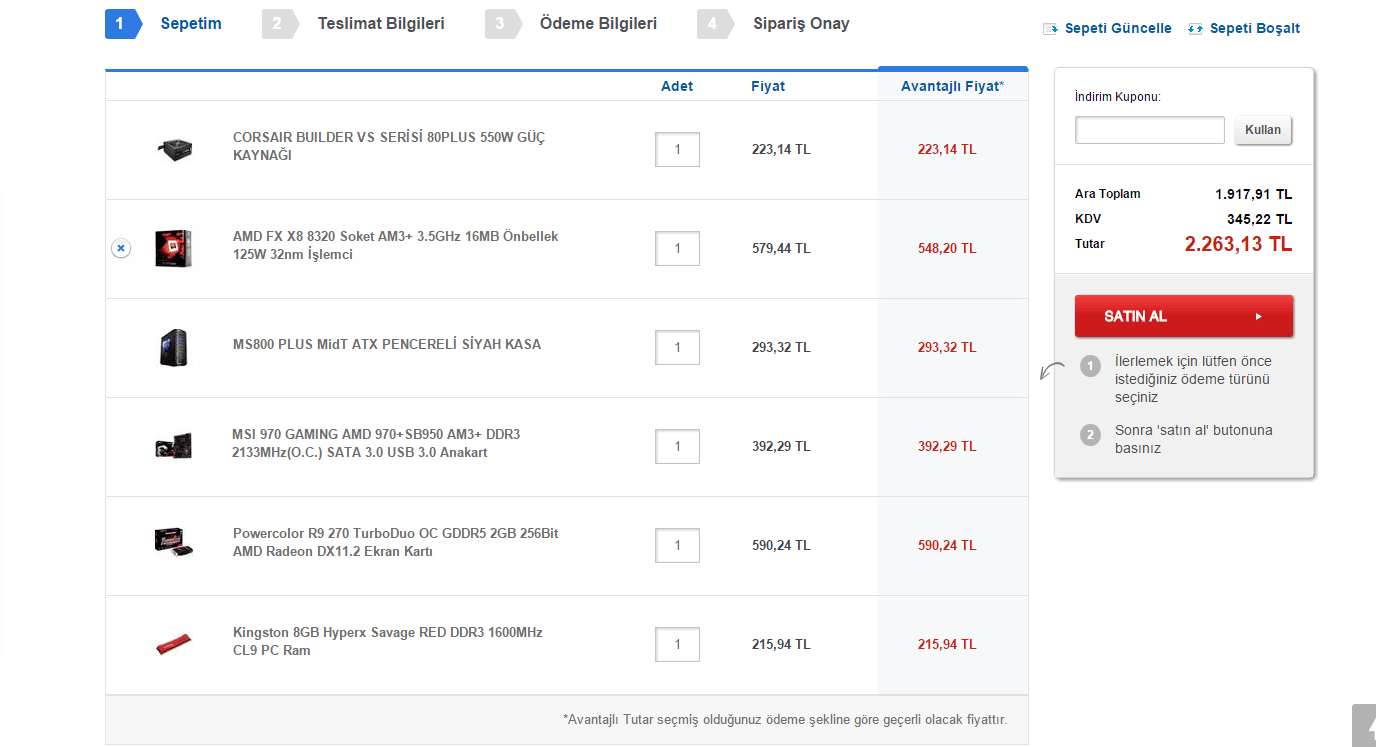
Task: Remove the AMD FX X8 8320 item
Action: click(120, 248)
